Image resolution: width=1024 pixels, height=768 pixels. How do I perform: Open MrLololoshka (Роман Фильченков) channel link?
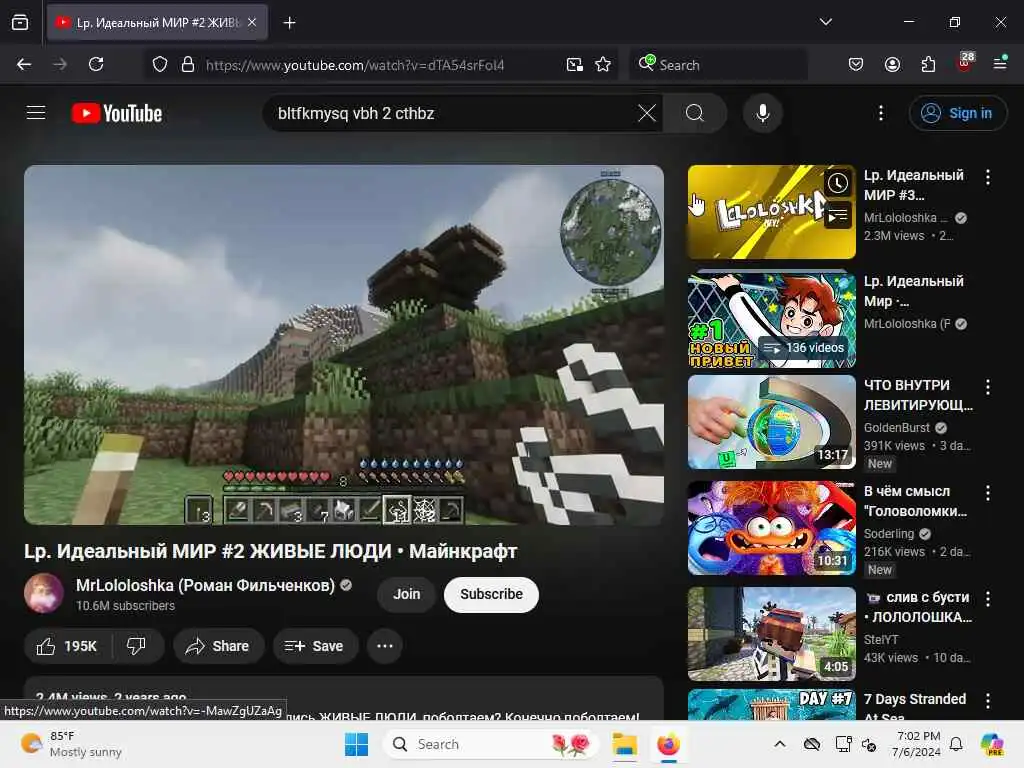tap(205, 585)
